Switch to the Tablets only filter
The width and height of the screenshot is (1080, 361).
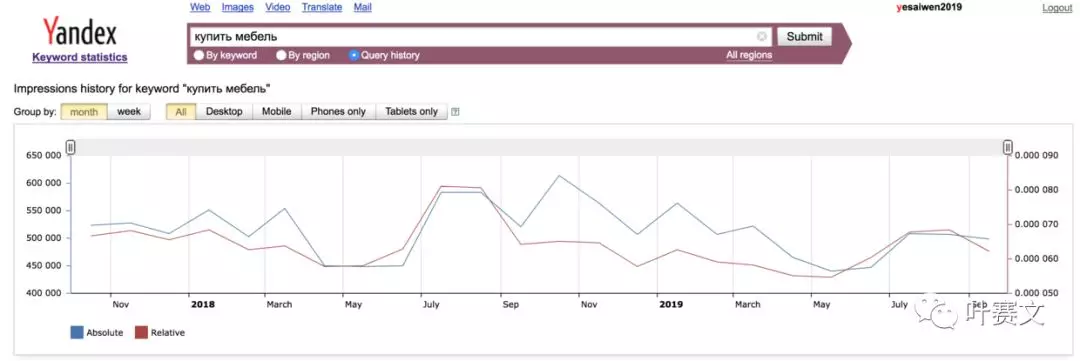[411, 112]
